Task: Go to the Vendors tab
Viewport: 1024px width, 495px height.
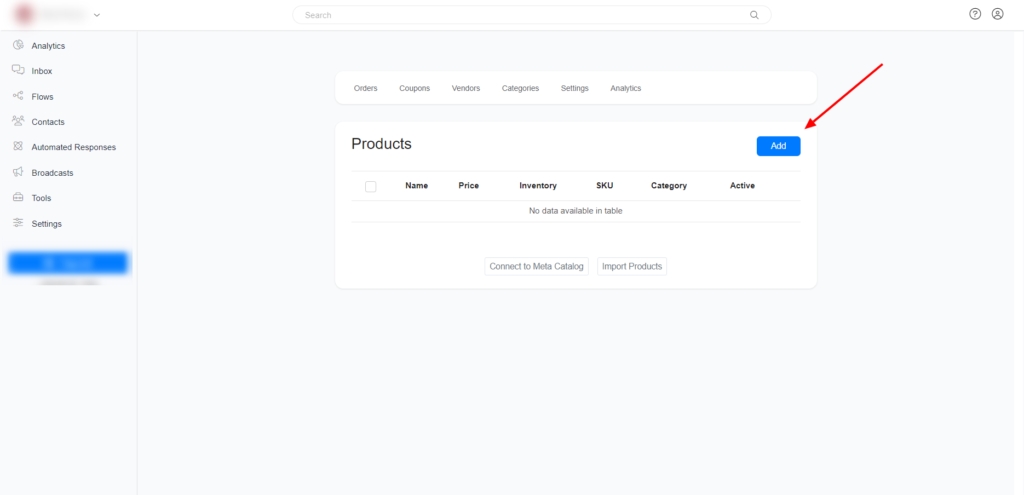Action: (466, 88)
